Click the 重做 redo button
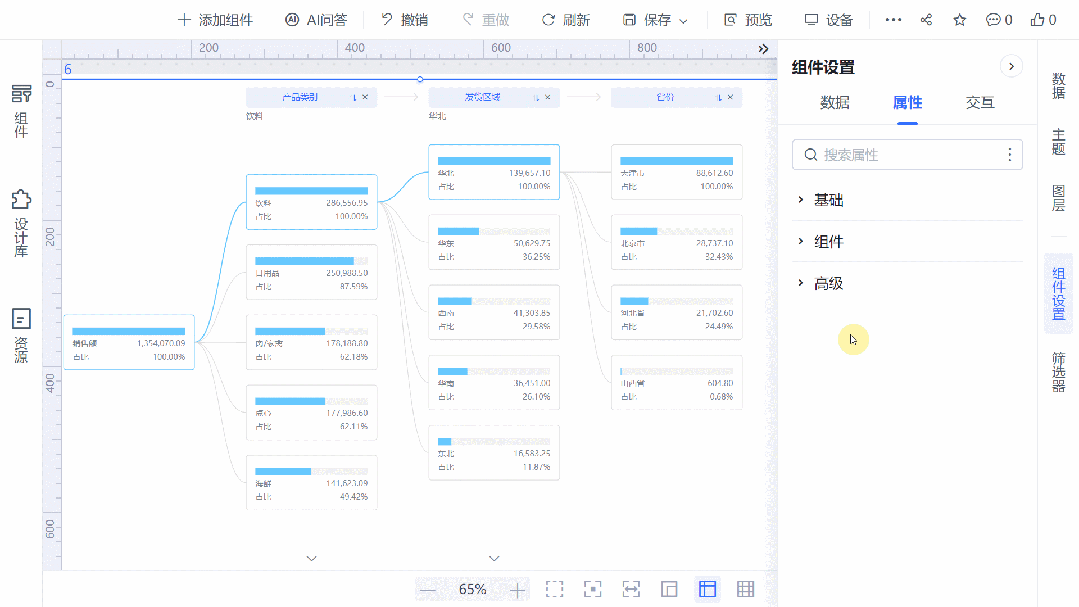Viewport: 1079px width, 607px height. [486, 20]
